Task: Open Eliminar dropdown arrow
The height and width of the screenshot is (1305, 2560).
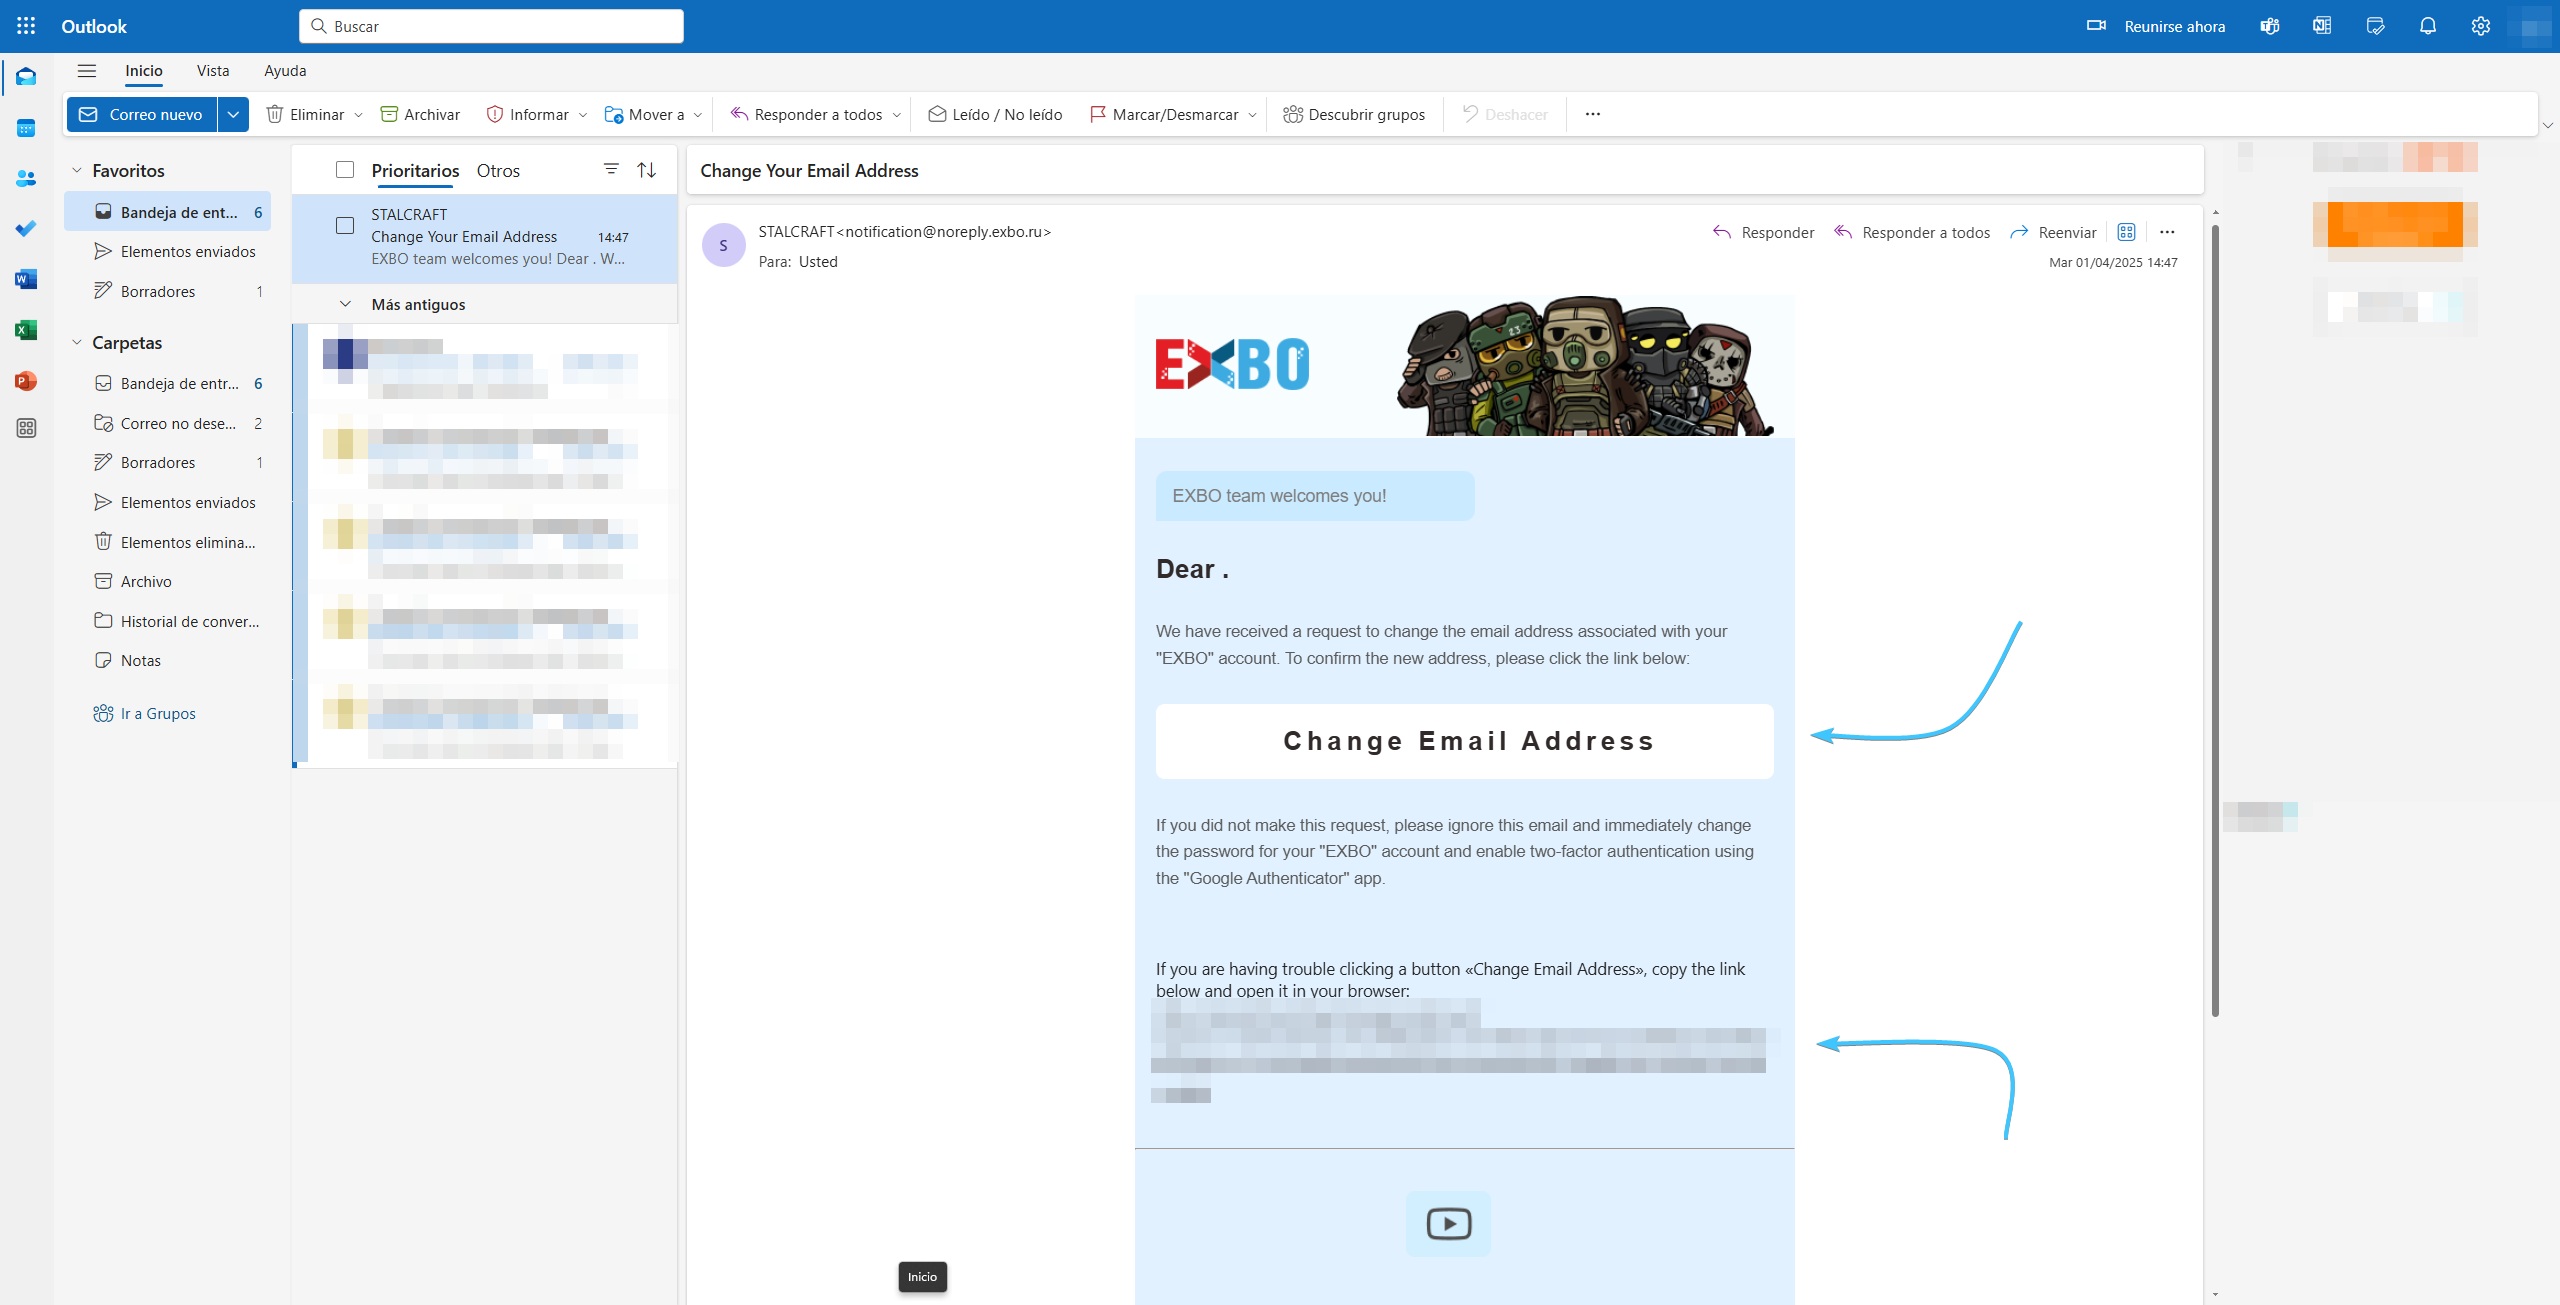Action: pos(358,115)
